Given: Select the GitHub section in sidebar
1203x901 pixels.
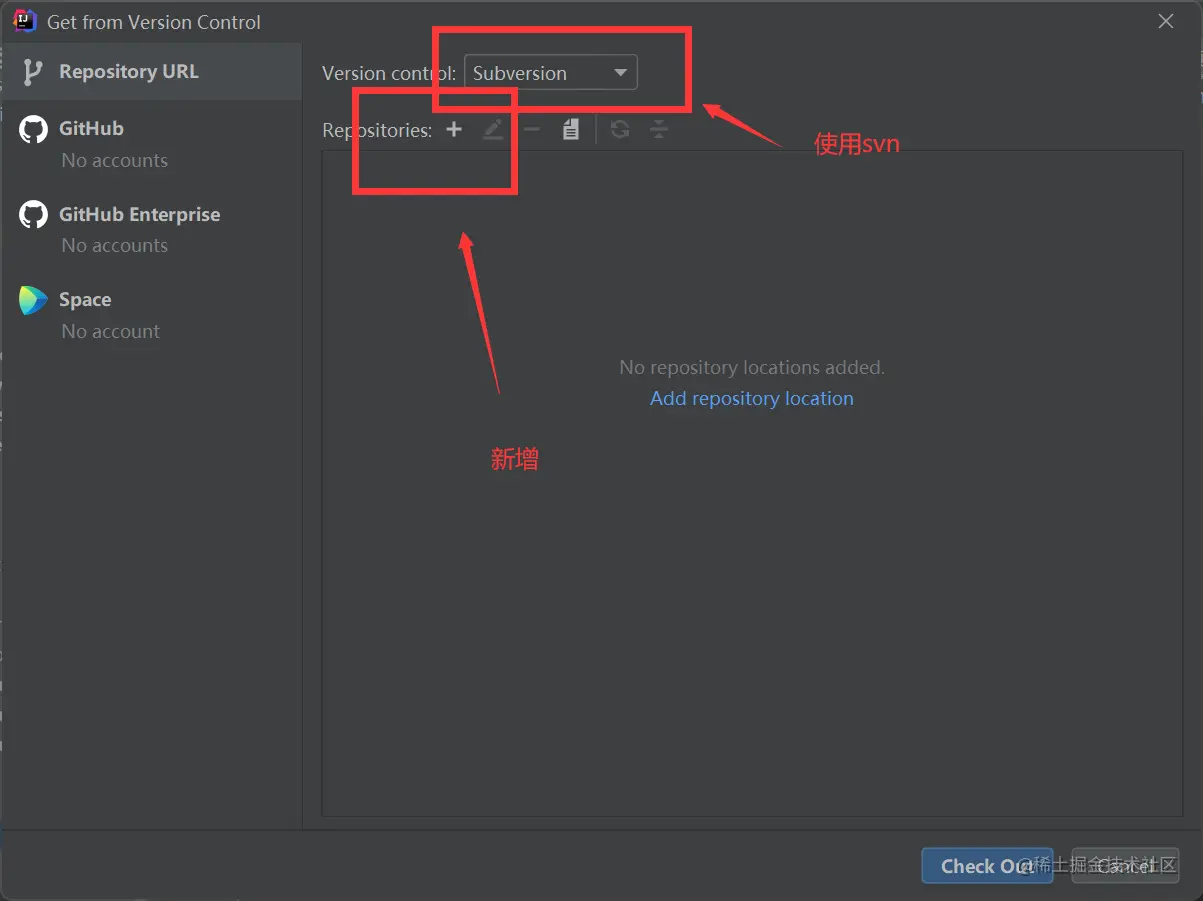Looking at the screenshot, I should [x=151, y=143].
